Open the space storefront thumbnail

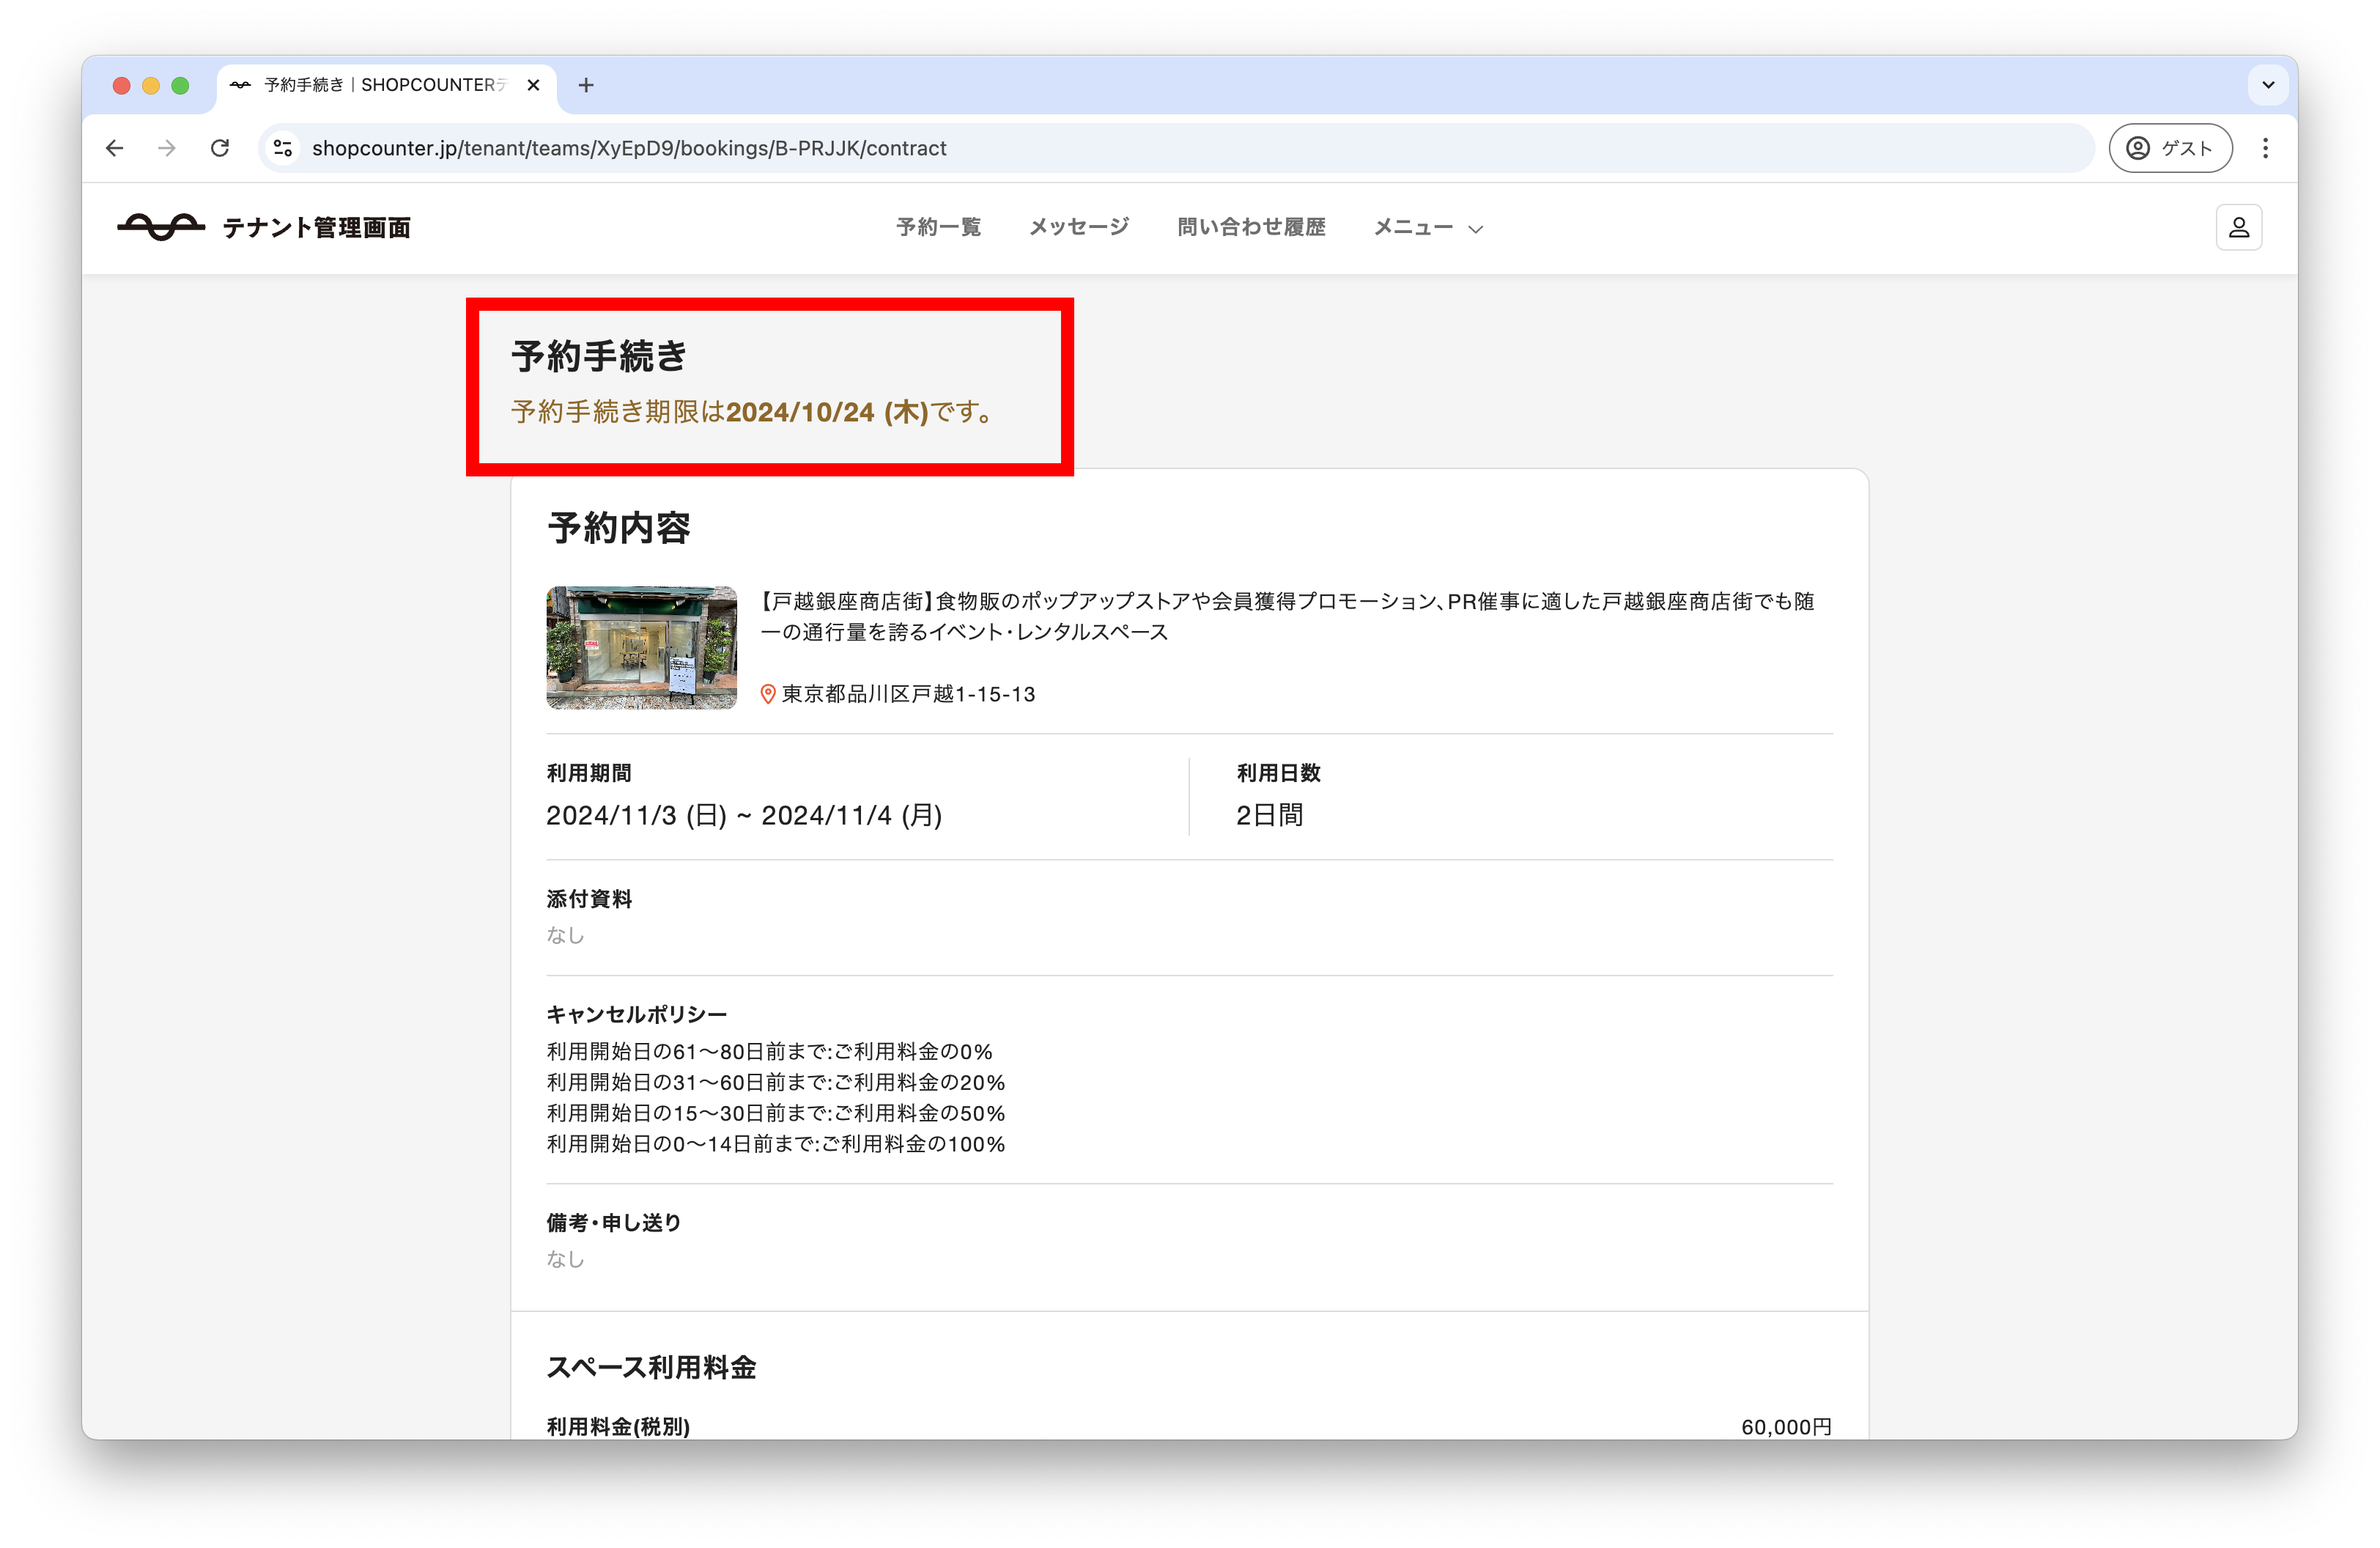(x=641, y=647)
